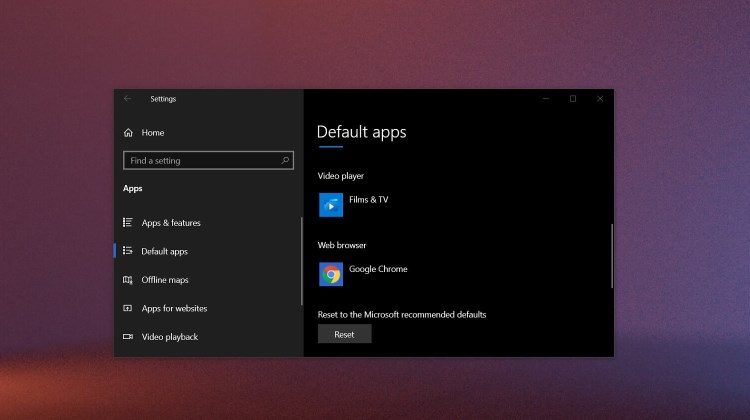Click the Offline maps map icon
Screen dimensions: 750x420
pyautogui.click(x=128, y=280)
